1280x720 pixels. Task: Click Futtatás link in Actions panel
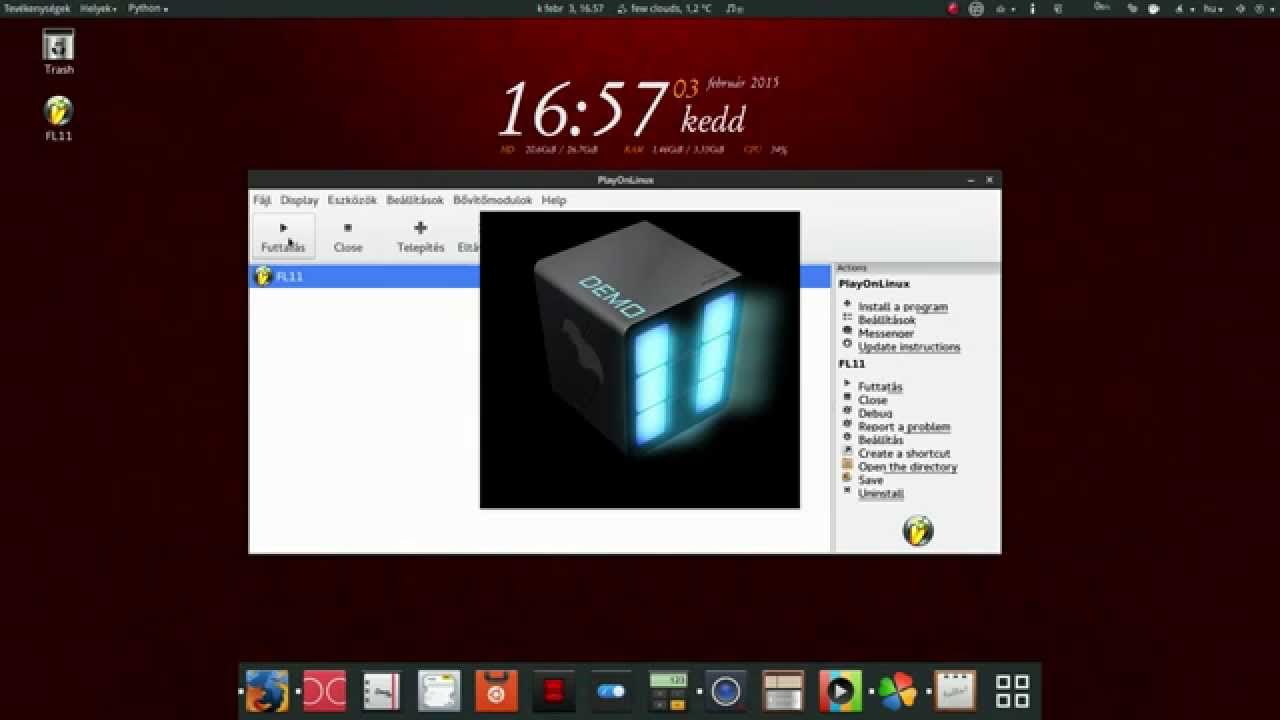click(880, 386)
